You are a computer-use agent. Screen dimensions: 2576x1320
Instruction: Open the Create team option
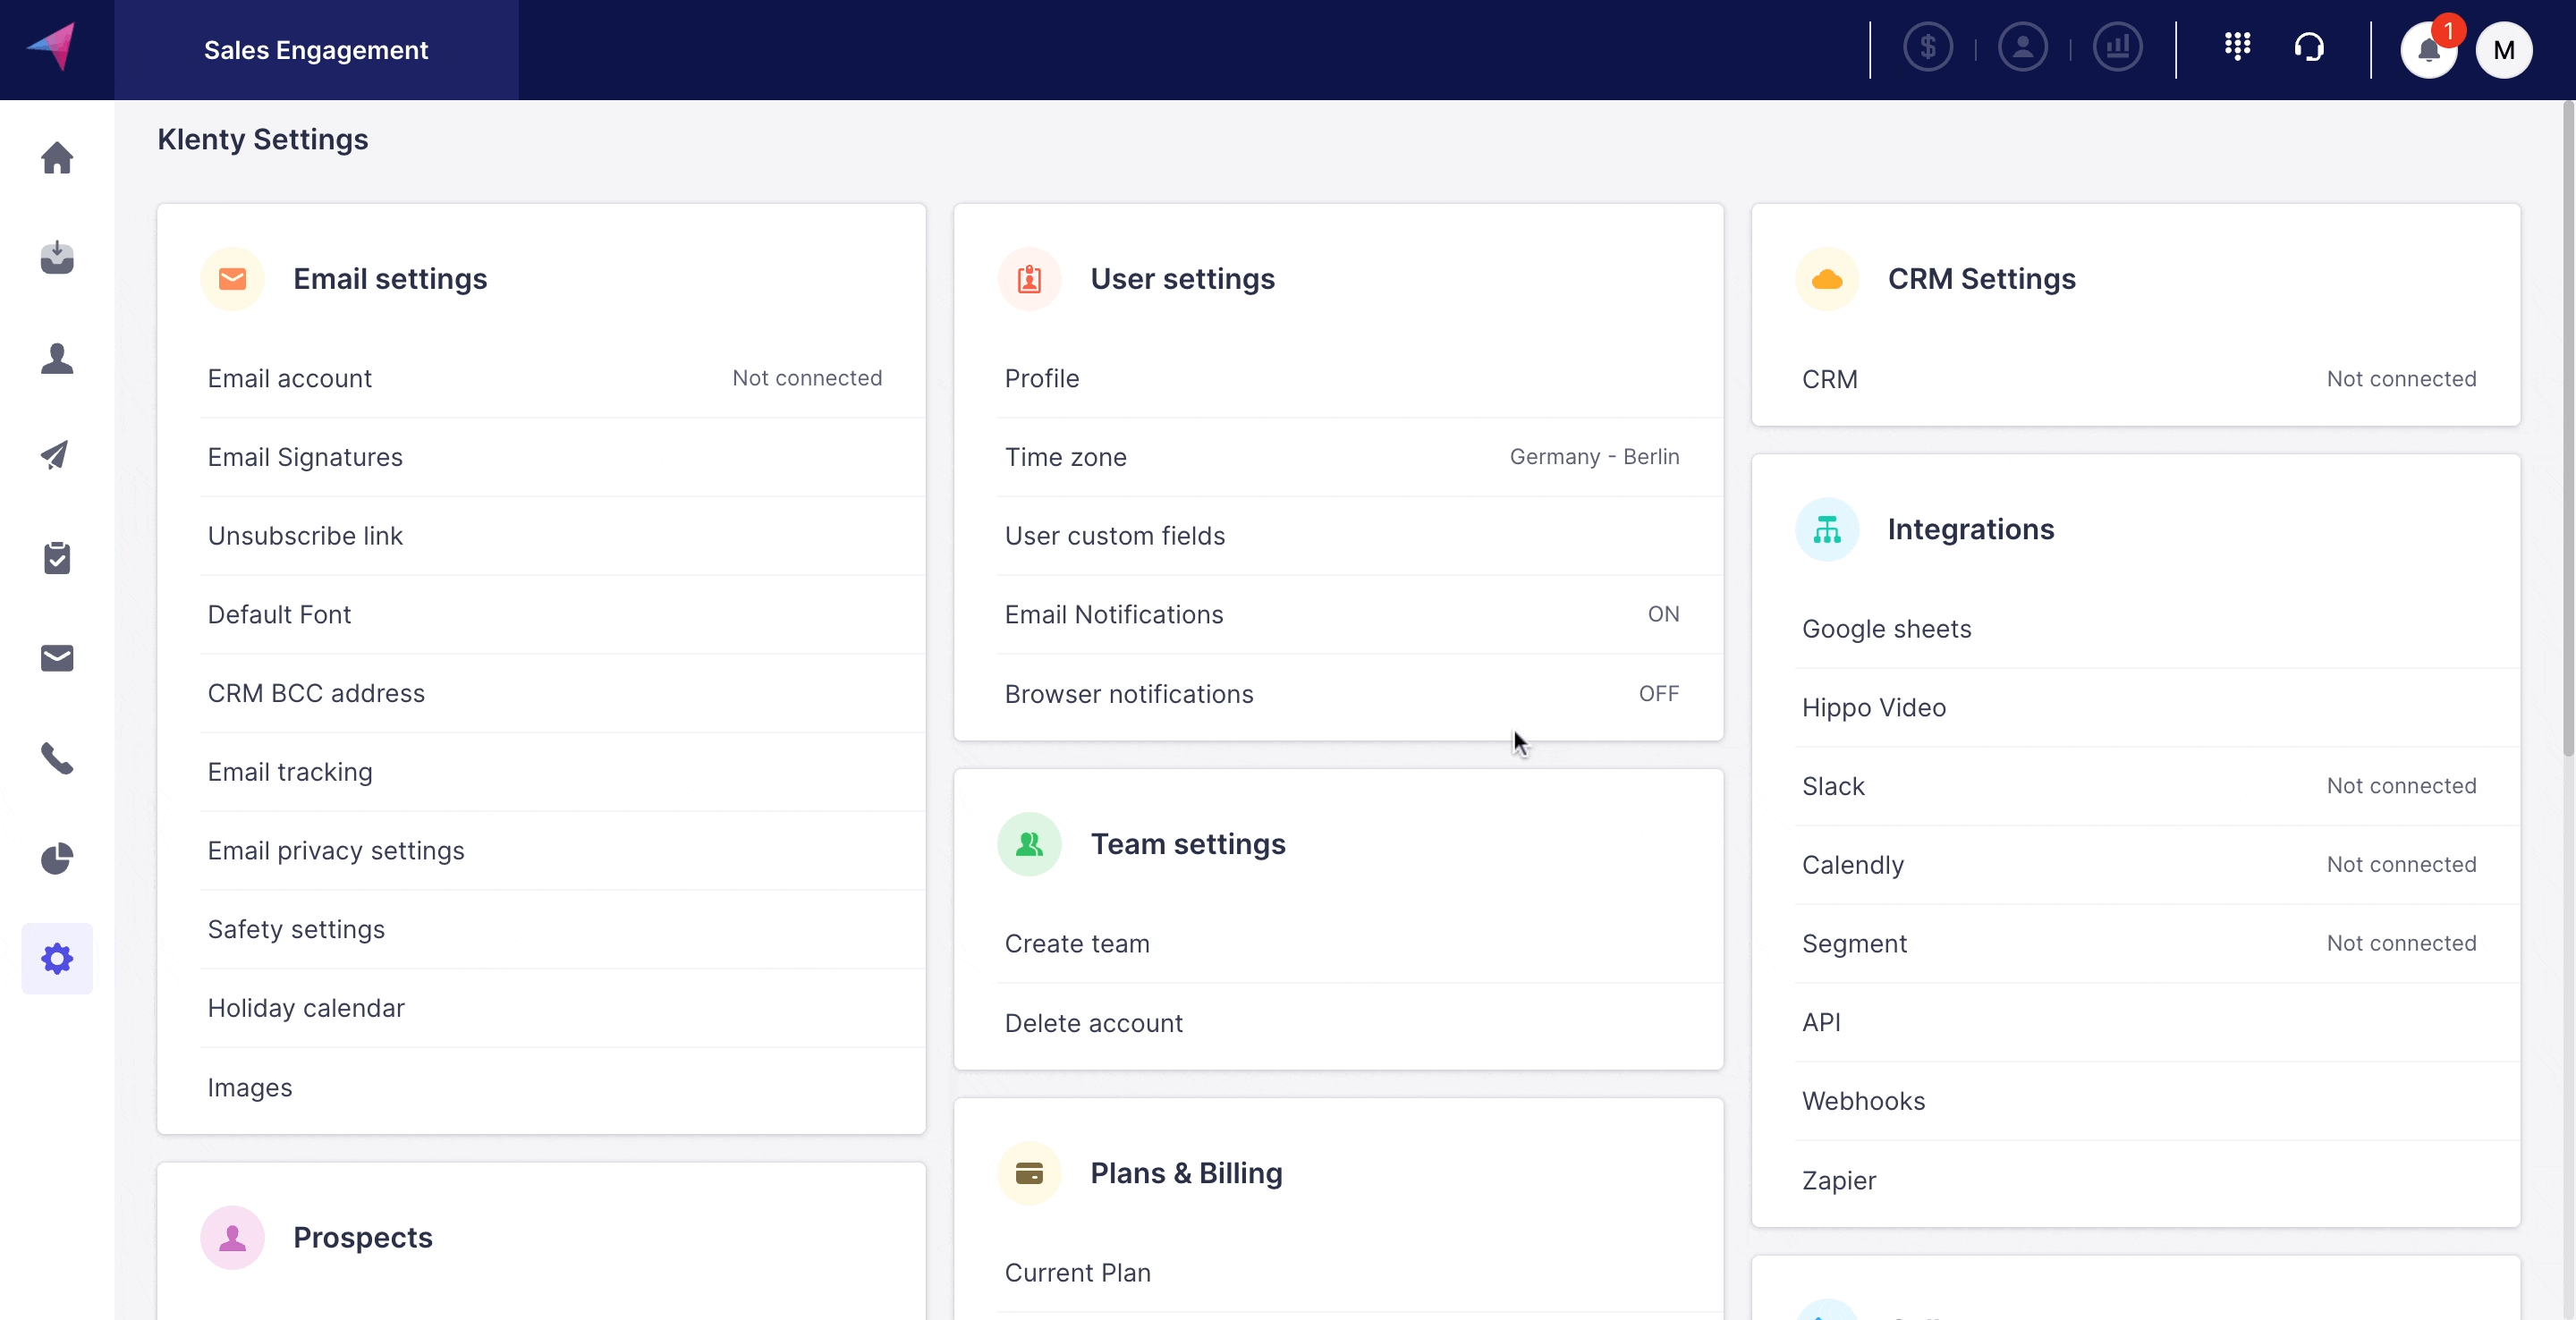coord(1077,944)
